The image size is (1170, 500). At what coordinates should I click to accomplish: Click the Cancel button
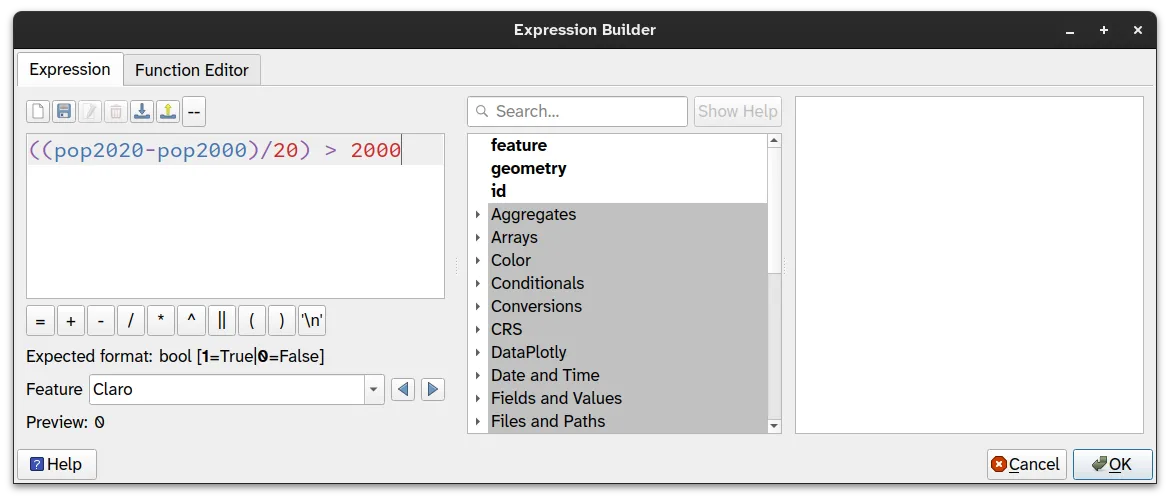(1025, 464)
